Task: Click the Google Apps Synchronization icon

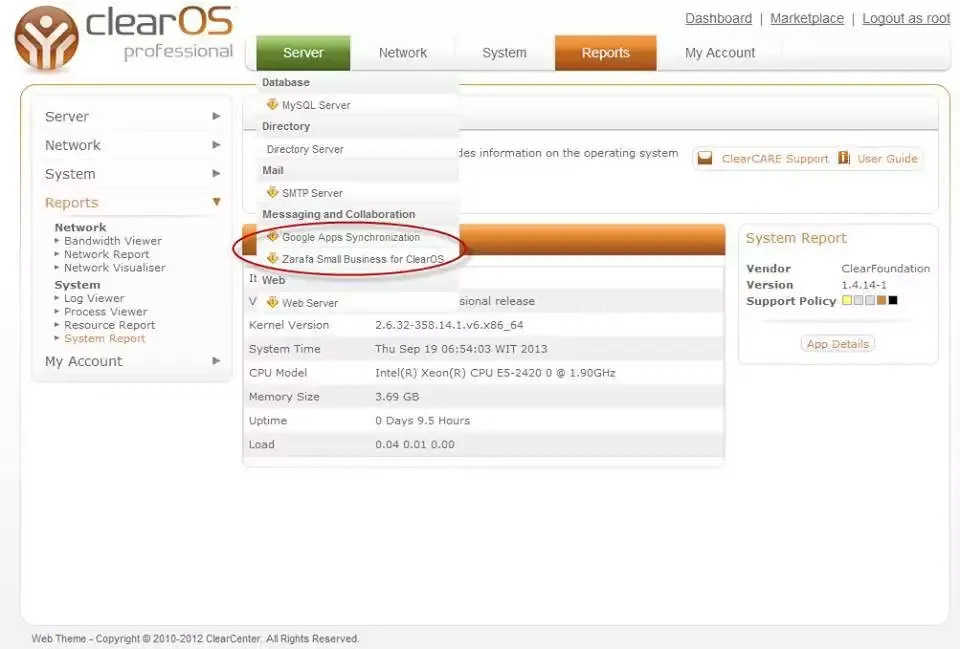Action: [x=272, y=237]
